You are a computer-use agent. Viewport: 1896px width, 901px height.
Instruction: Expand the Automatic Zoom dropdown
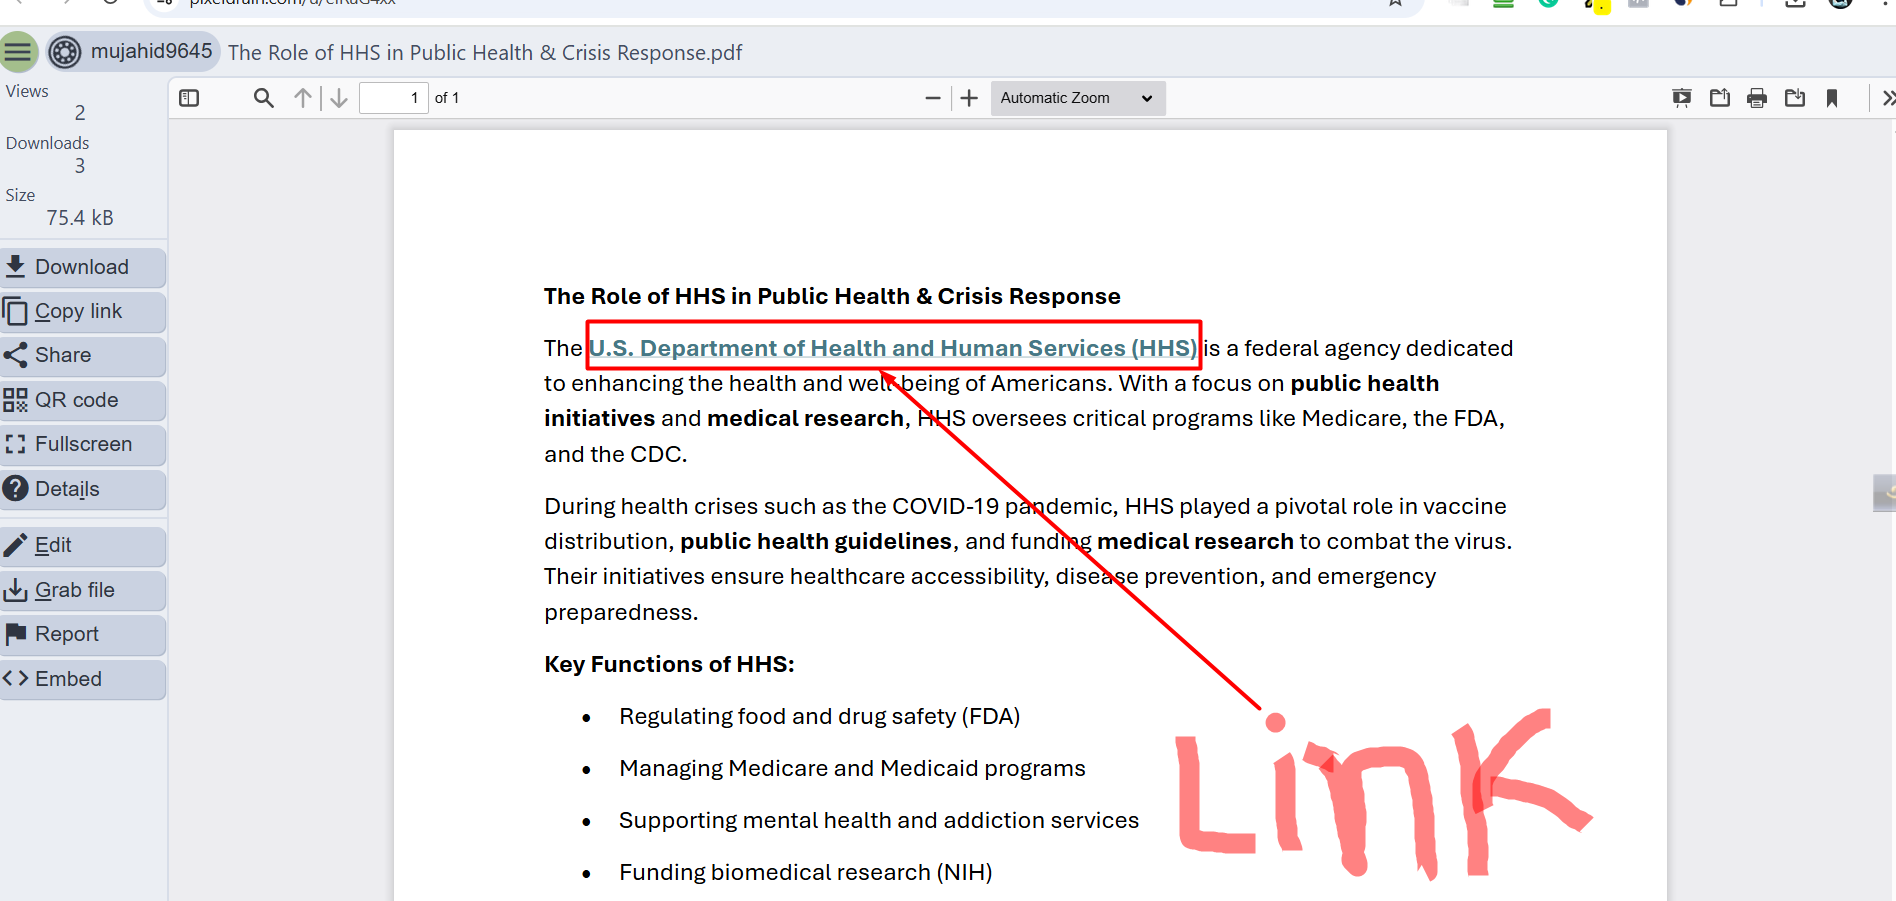tap(1077, 98)
